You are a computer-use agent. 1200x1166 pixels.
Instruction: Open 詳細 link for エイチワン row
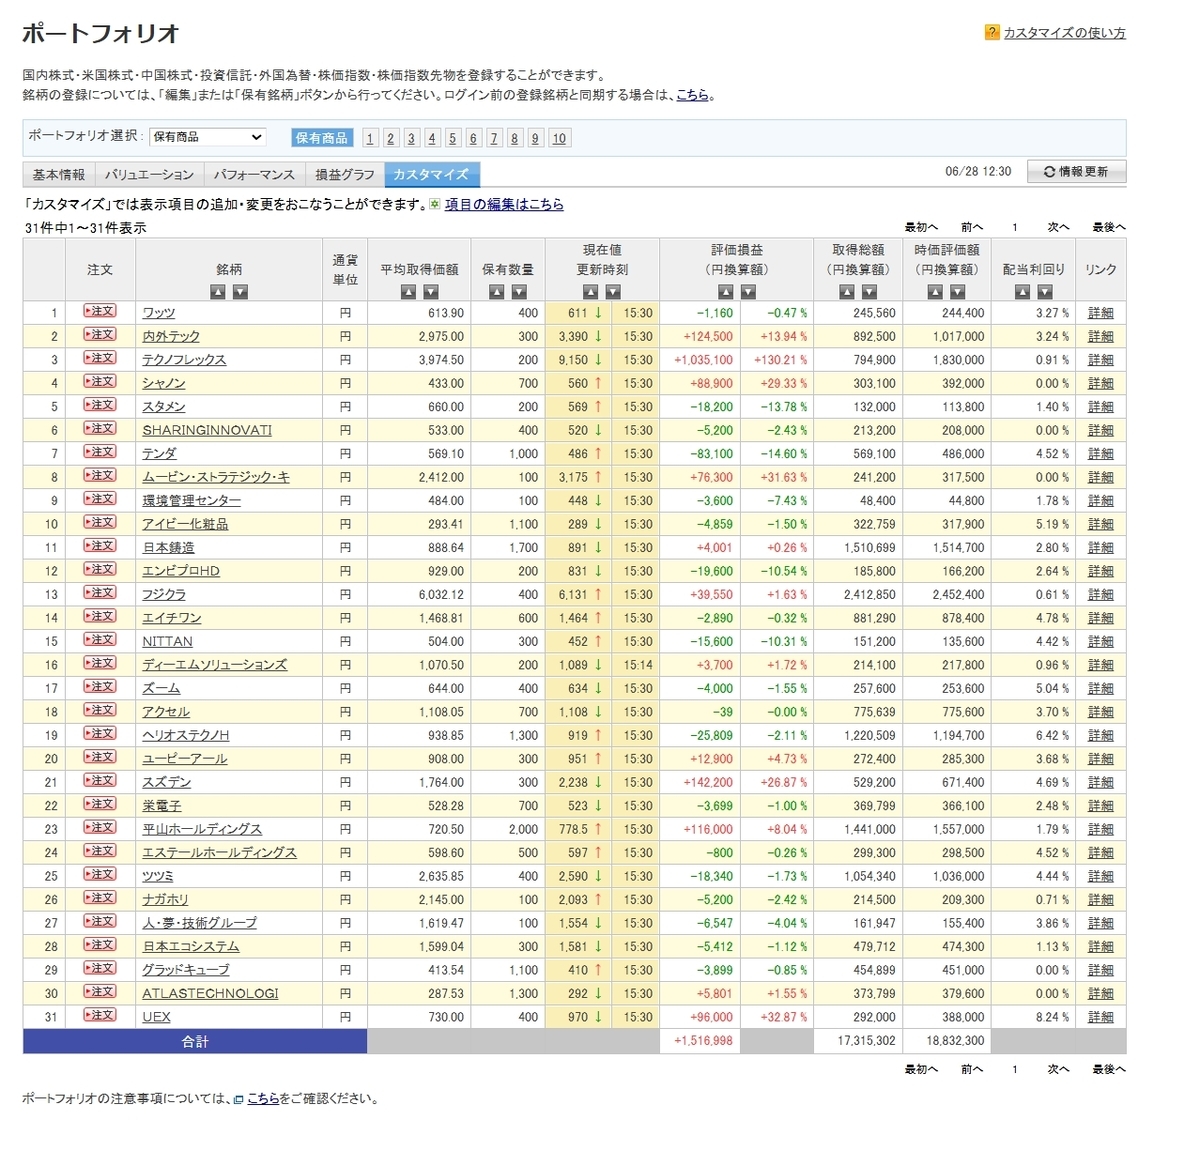point(1100,618)
